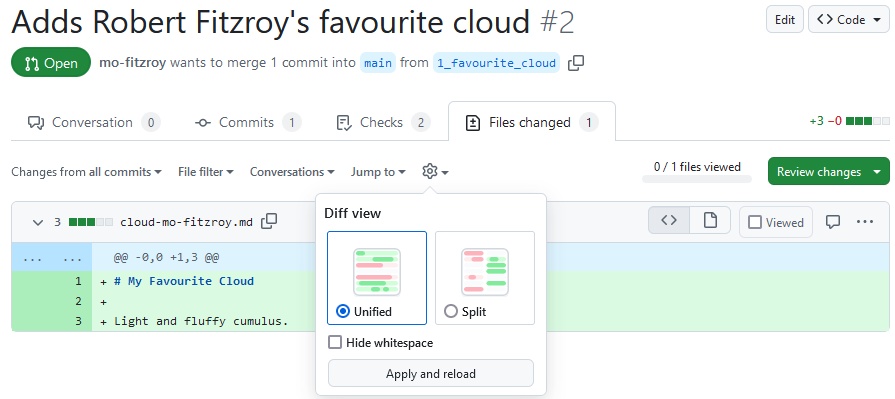The width and height of the screenshot is (895, 399).
Task: Click Apply and reload button
Action: 431,374
